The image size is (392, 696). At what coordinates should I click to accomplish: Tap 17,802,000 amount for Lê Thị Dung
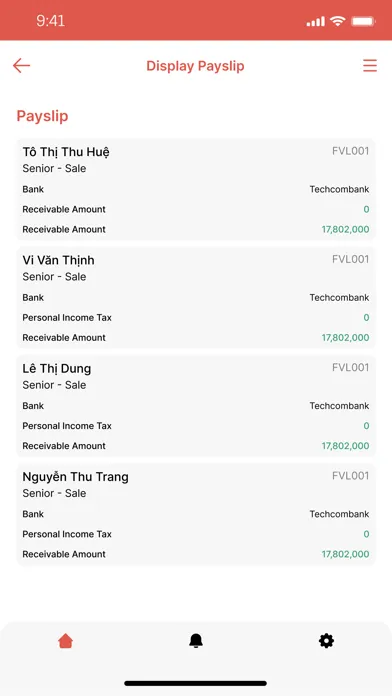tap(345, 446)
